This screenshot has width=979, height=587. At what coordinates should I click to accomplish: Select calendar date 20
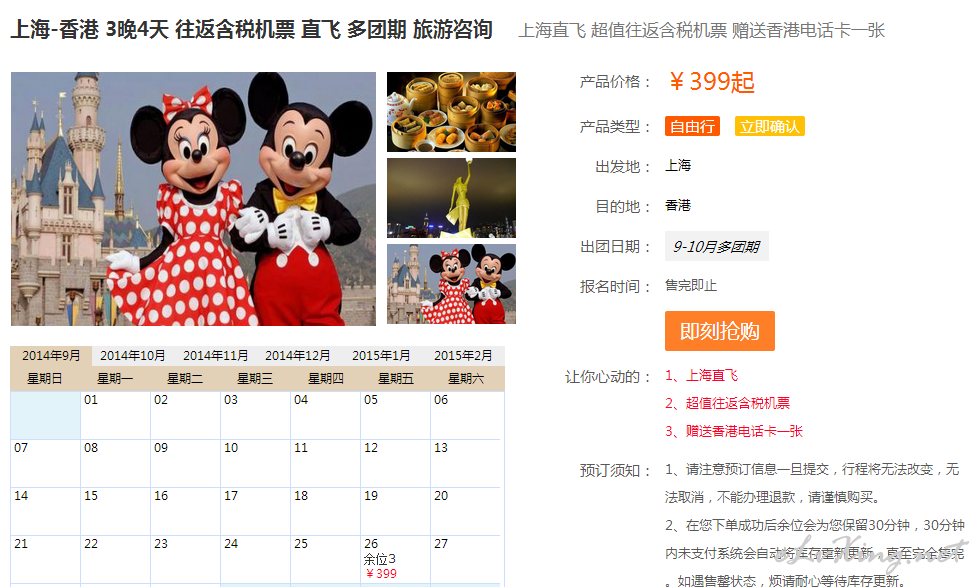coord(466,511)
